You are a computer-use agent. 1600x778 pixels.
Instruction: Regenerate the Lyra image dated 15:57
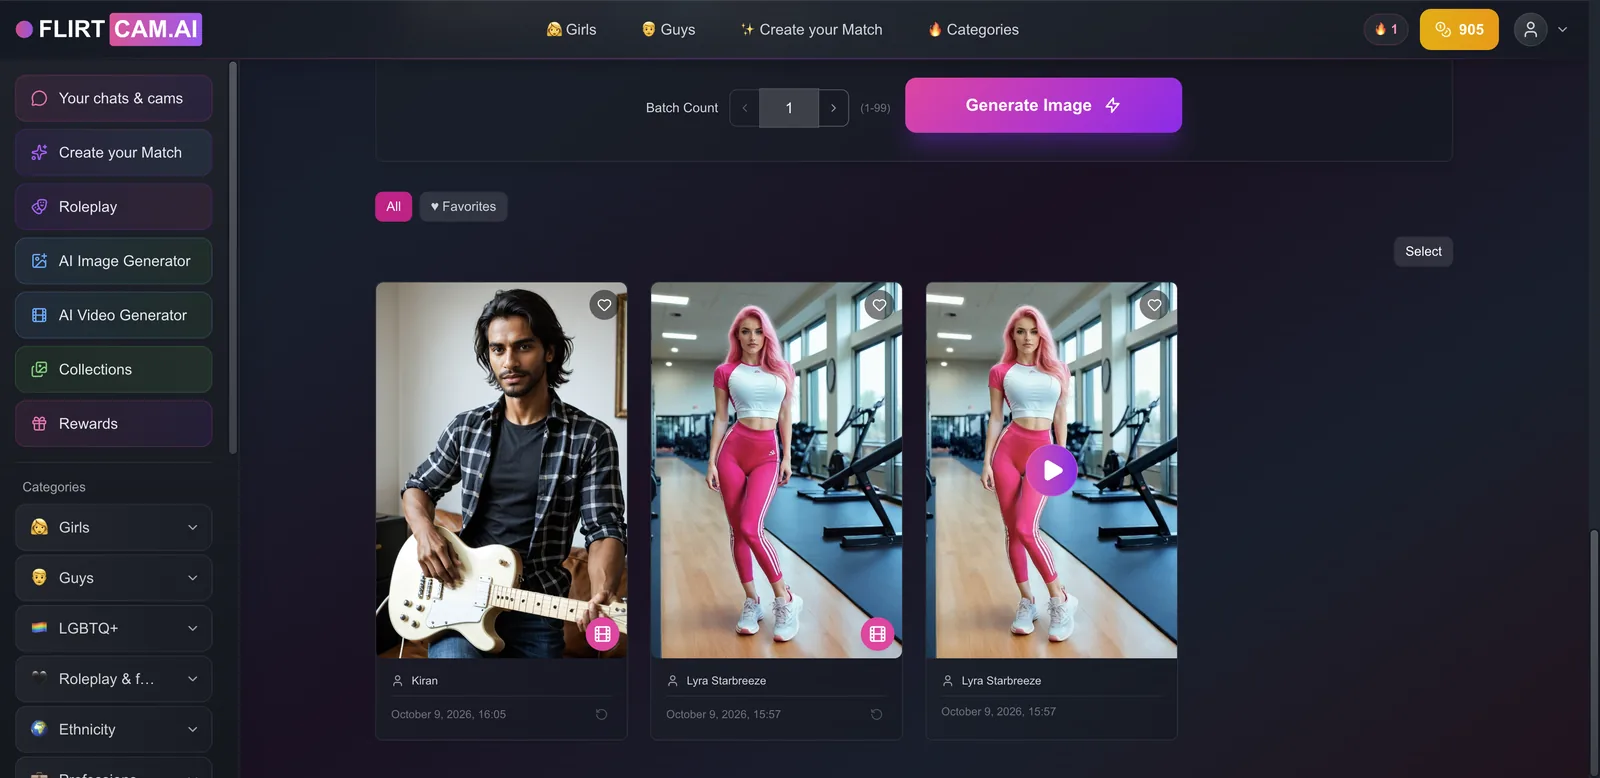tap(876, 714)
